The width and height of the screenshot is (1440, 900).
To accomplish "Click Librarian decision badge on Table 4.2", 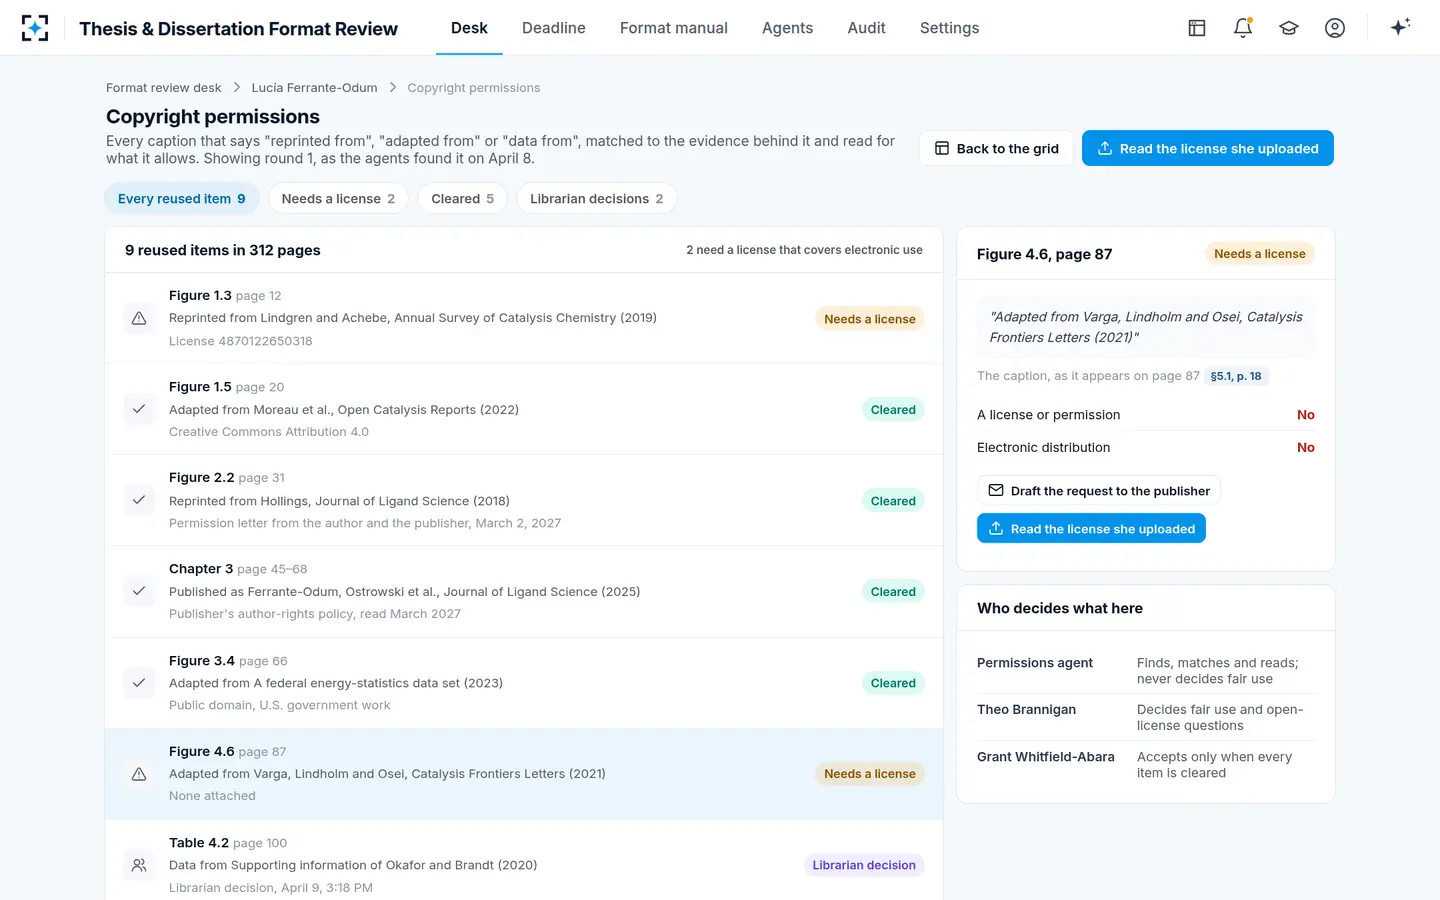I will tap(864, 865).
